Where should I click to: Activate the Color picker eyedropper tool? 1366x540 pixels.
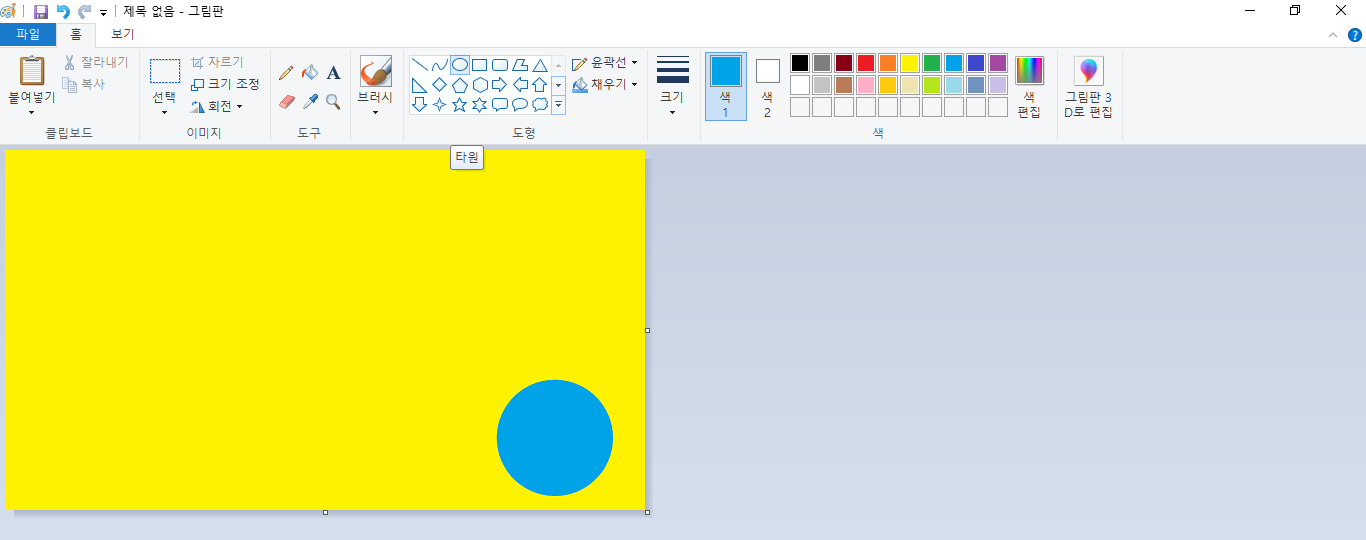click(310, 101)
